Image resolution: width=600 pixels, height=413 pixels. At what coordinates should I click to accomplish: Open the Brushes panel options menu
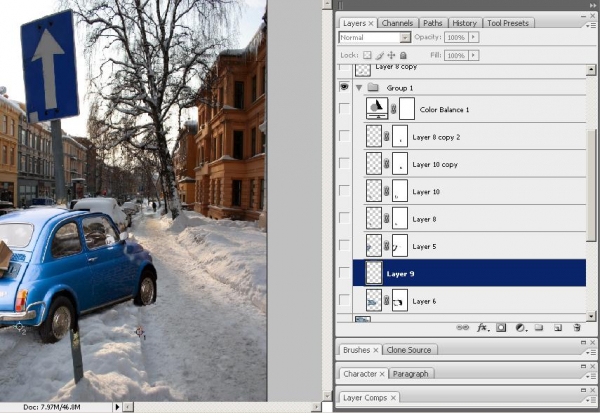coord(590,352)
